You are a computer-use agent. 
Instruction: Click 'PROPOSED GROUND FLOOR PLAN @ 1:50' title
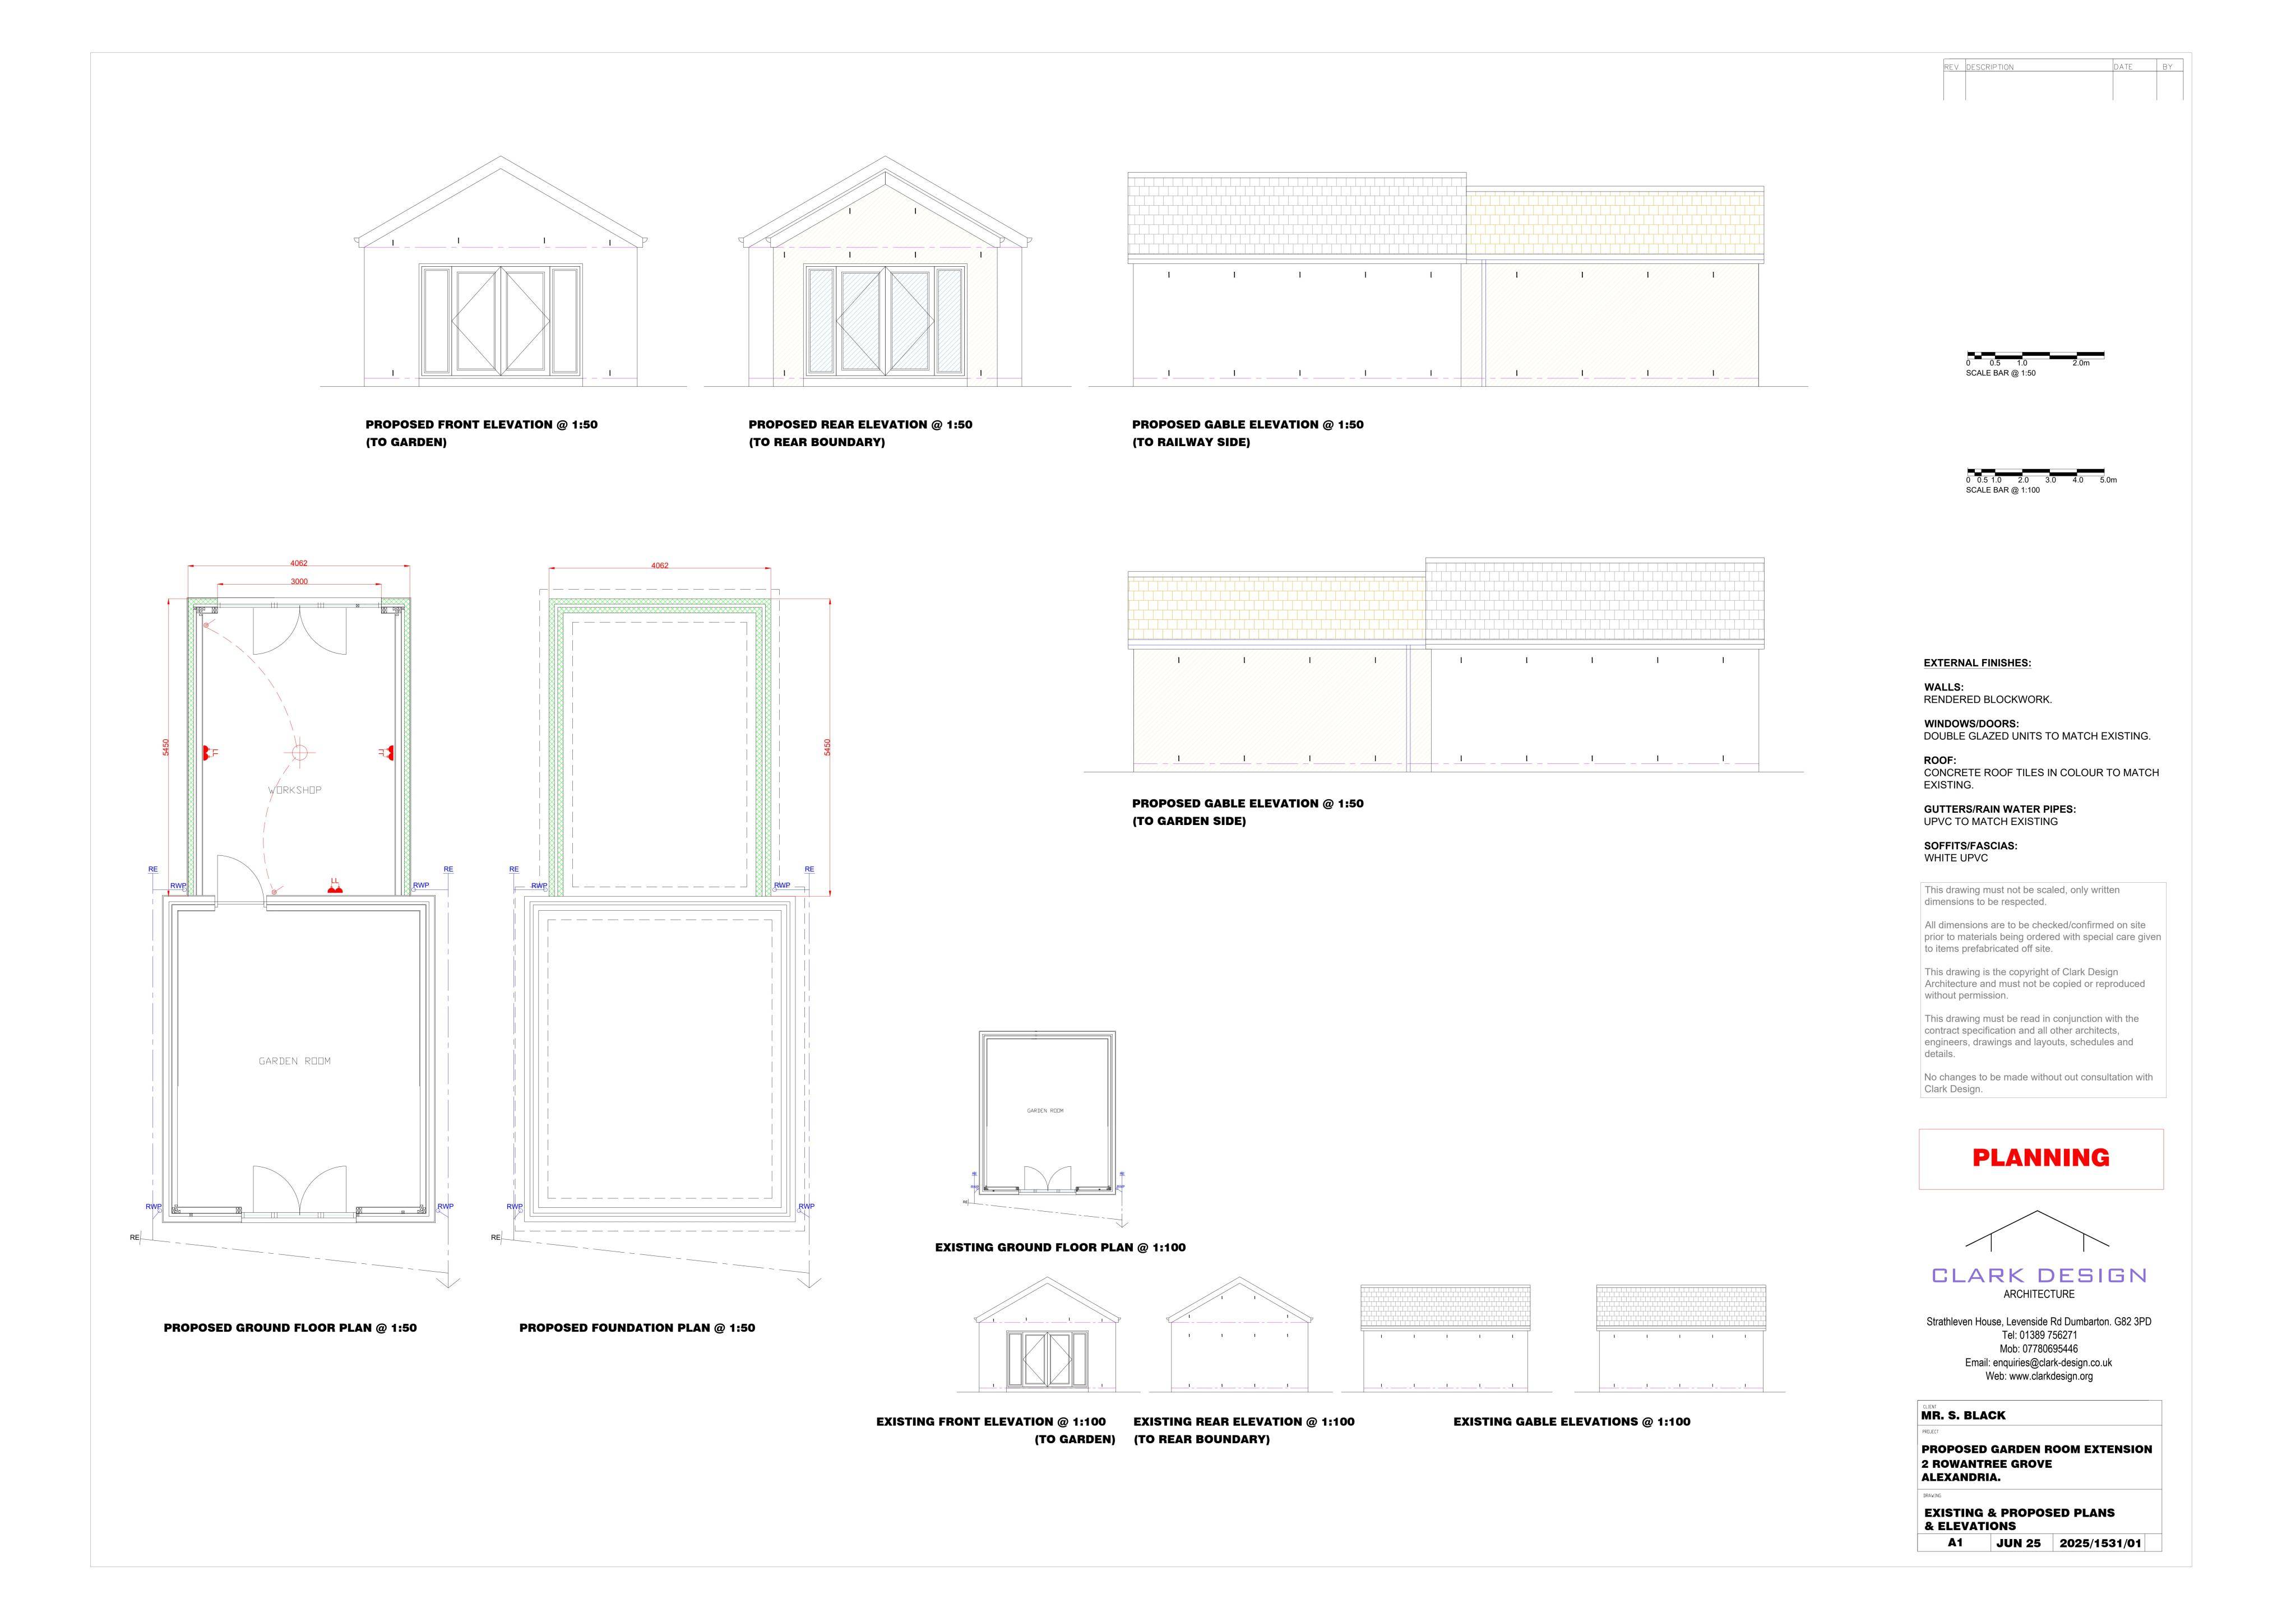coord(290,1328)
